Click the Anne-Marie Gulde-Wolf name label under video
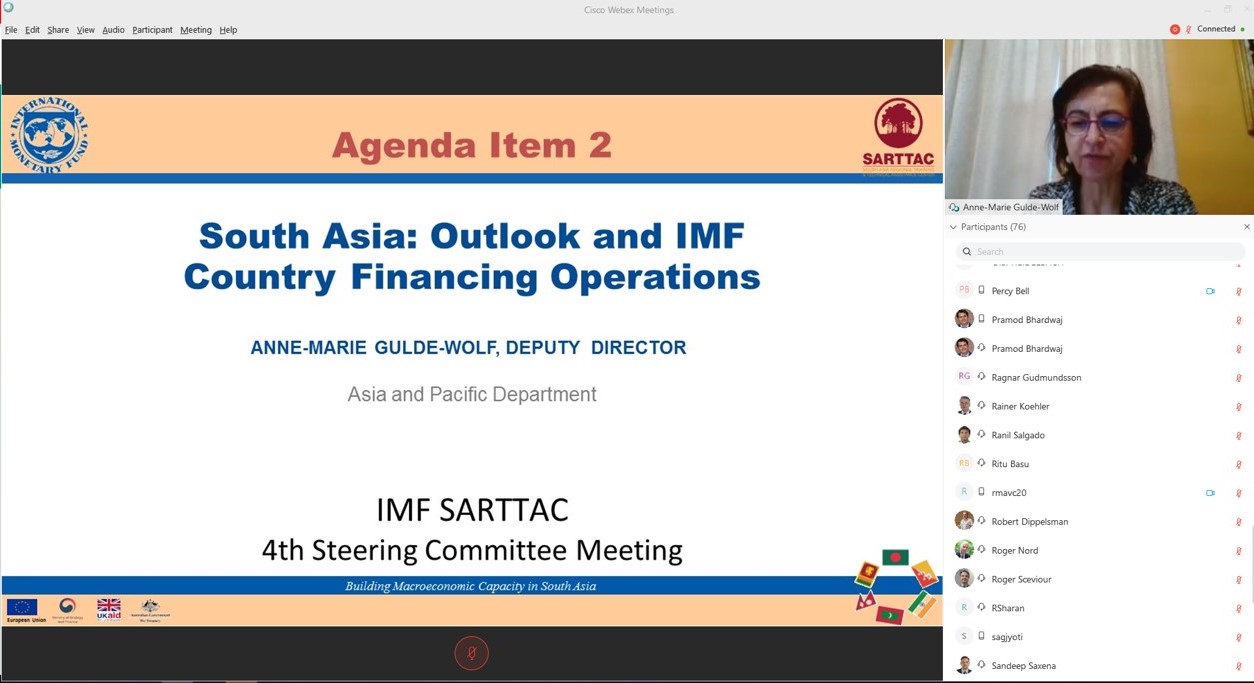Viewport: 1254px width, 683px height. 1010,208
